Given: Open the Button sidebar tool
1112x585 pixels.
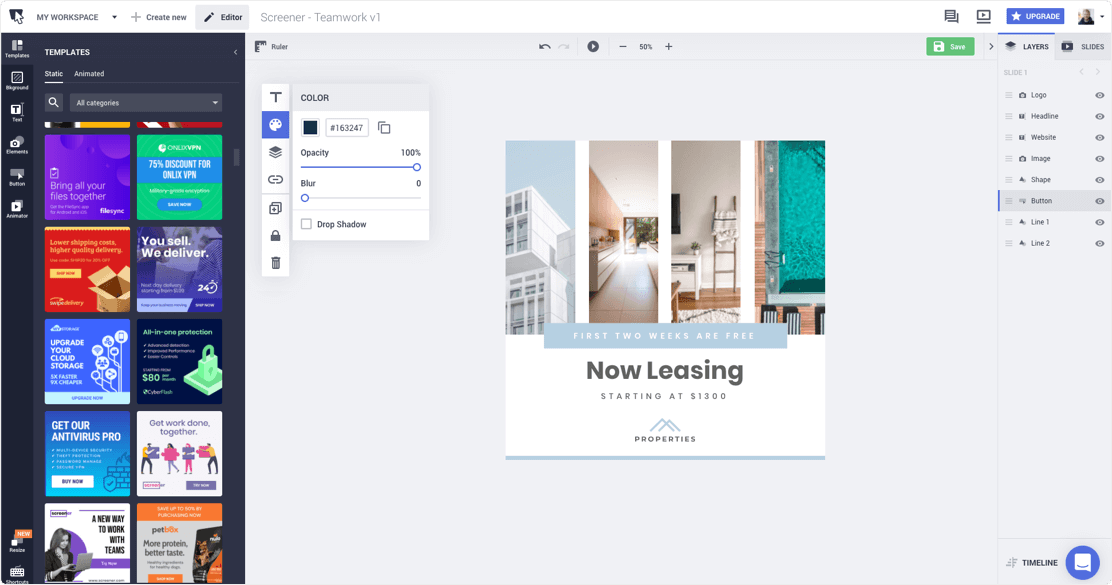Looking at the screenshot, I should pyautogui.click(x=17, y=177).
